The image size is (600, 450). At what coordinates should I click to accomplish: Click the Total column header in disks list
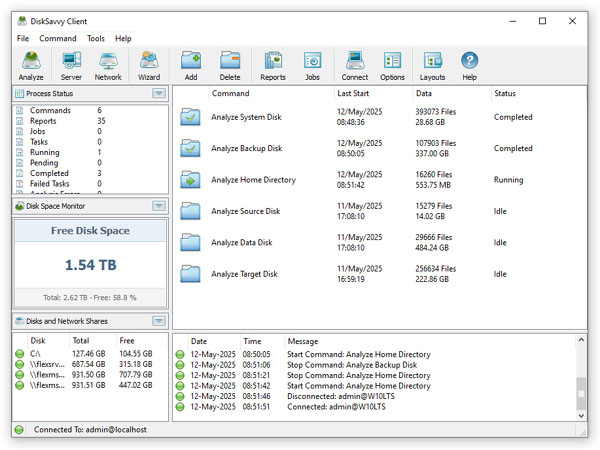[x=92, y=341]
